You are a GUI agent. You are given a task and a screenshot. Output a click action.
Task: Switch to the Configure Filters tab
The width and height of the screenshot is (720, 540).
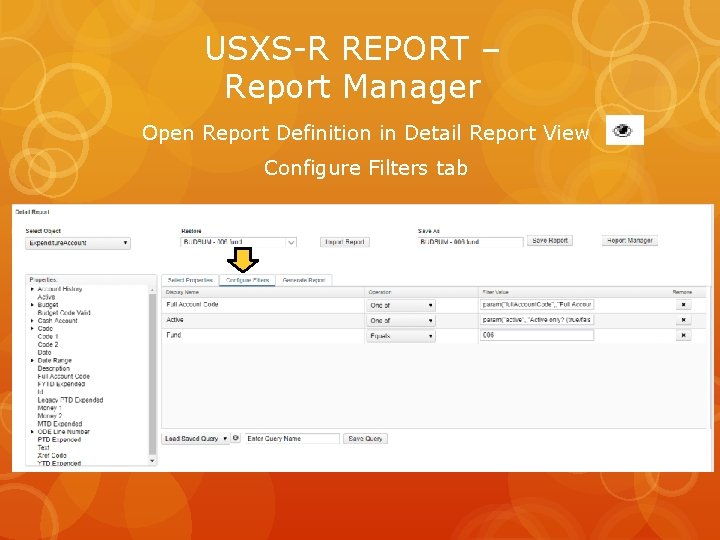click(x=247, y=280)
